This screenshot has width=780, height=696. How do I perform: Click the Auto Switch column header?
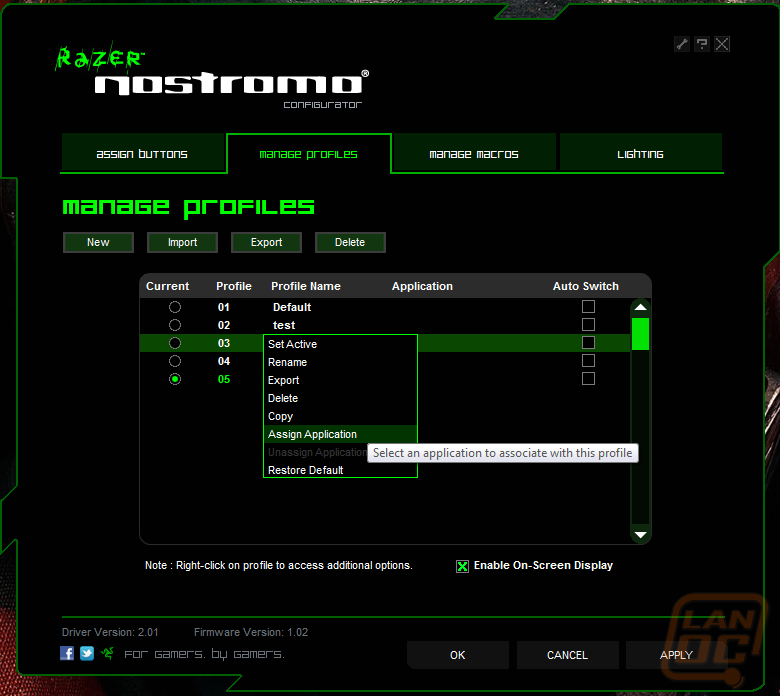click(586, 286)
